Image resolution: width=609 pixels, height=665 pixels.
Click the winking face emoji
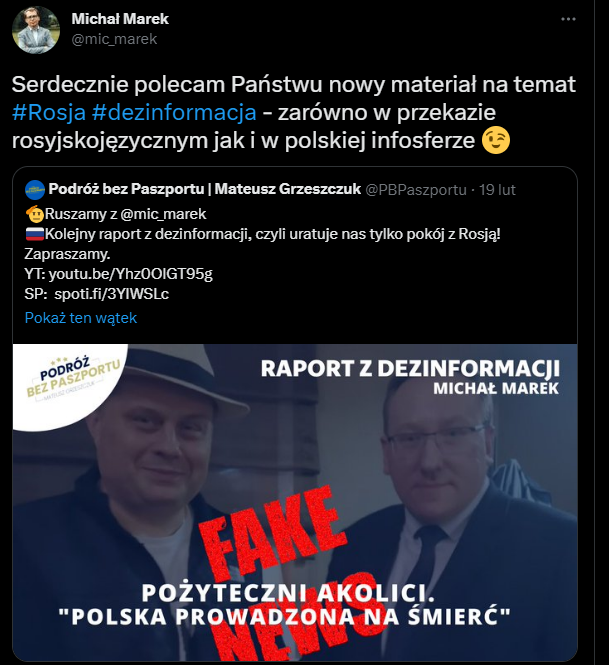[x=496, y=141]
